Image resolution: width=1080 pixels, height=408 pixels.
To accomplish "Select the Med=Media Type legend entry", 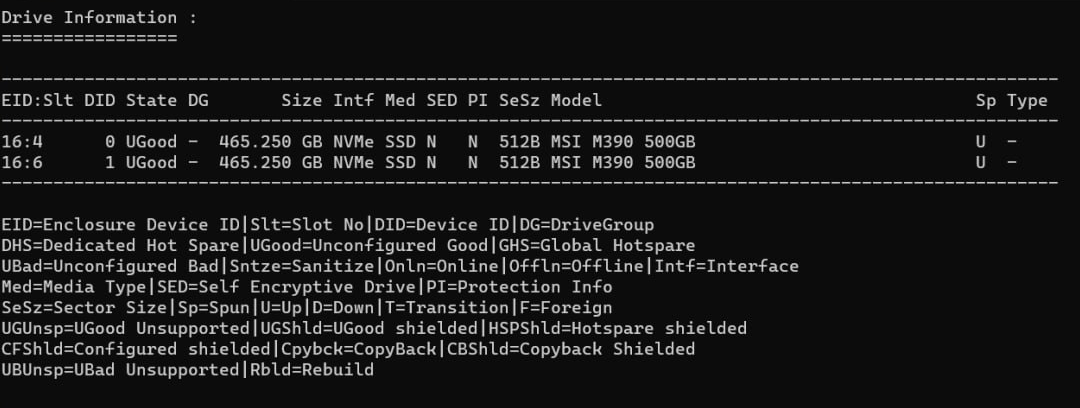I will (x=70, y=287).
